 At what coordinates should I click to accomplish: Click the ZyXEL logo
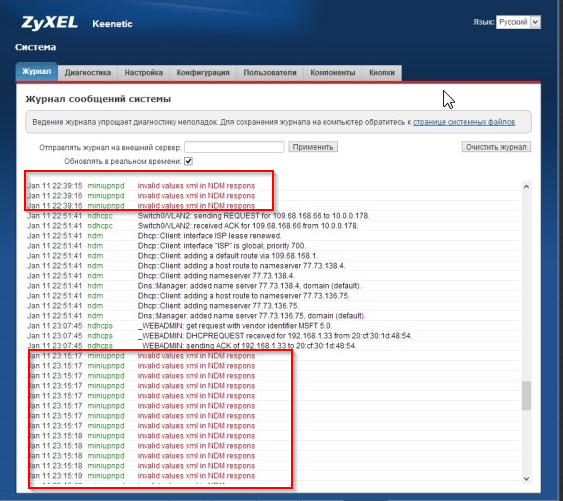pos(49,23)
